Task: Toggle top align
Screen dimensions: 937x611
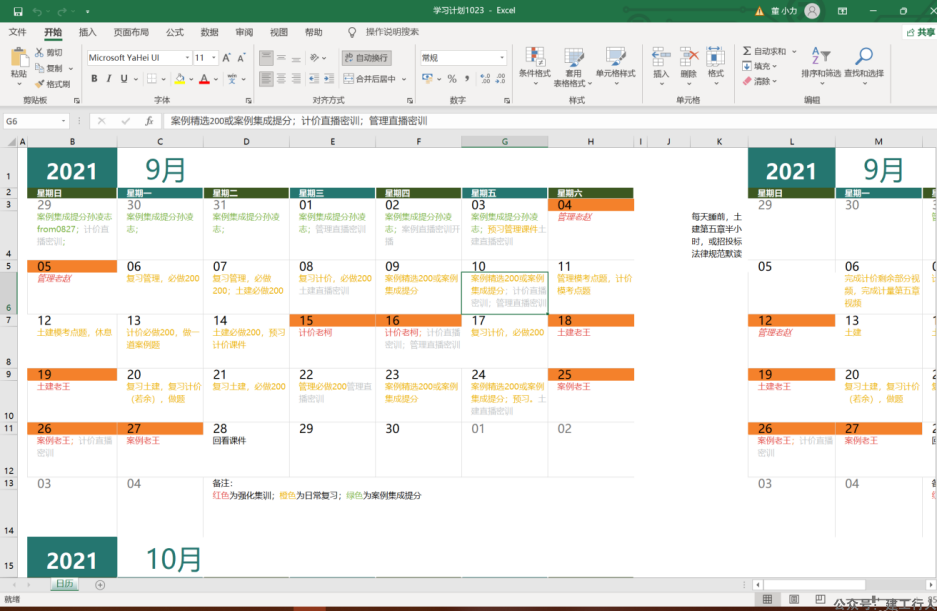Action: click(x=267, y=58)
